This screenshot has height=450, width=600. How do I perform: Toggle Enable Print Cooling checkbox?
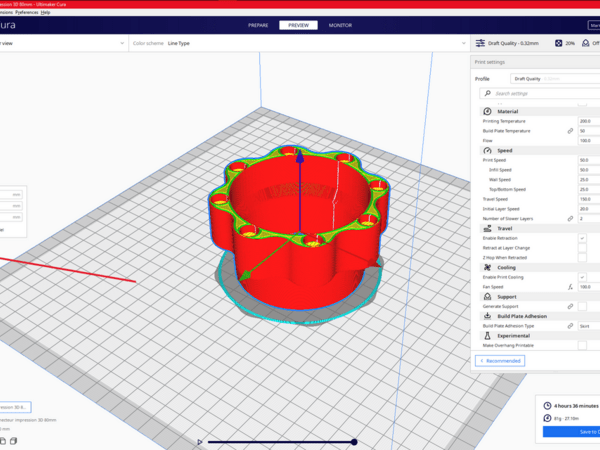pos(582,277)
